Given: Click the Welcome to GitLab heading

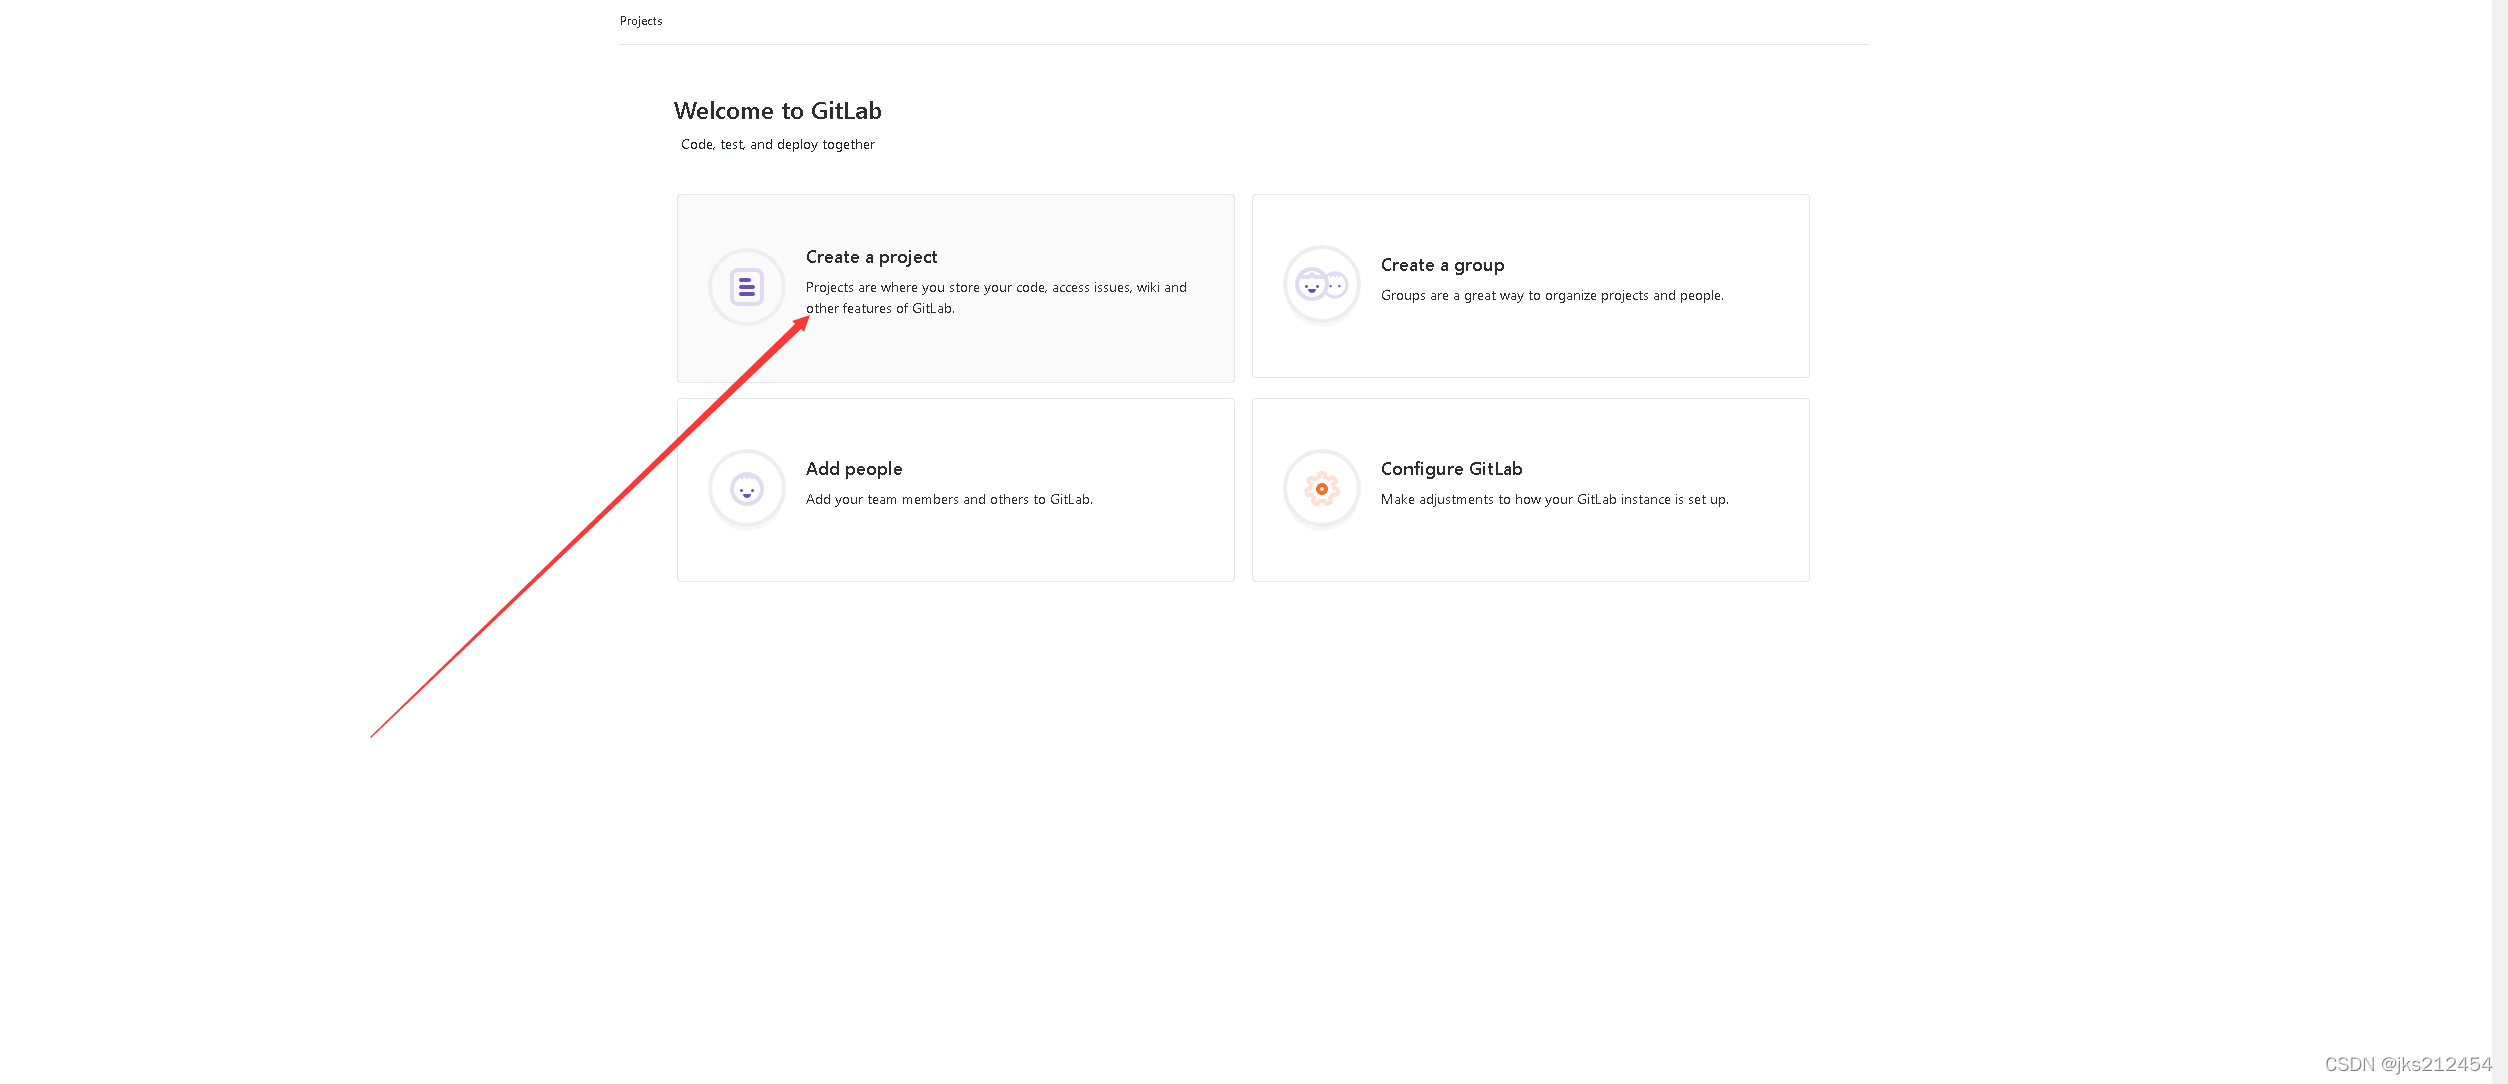Looking at the screenshot, I should (x=778, y=111).
